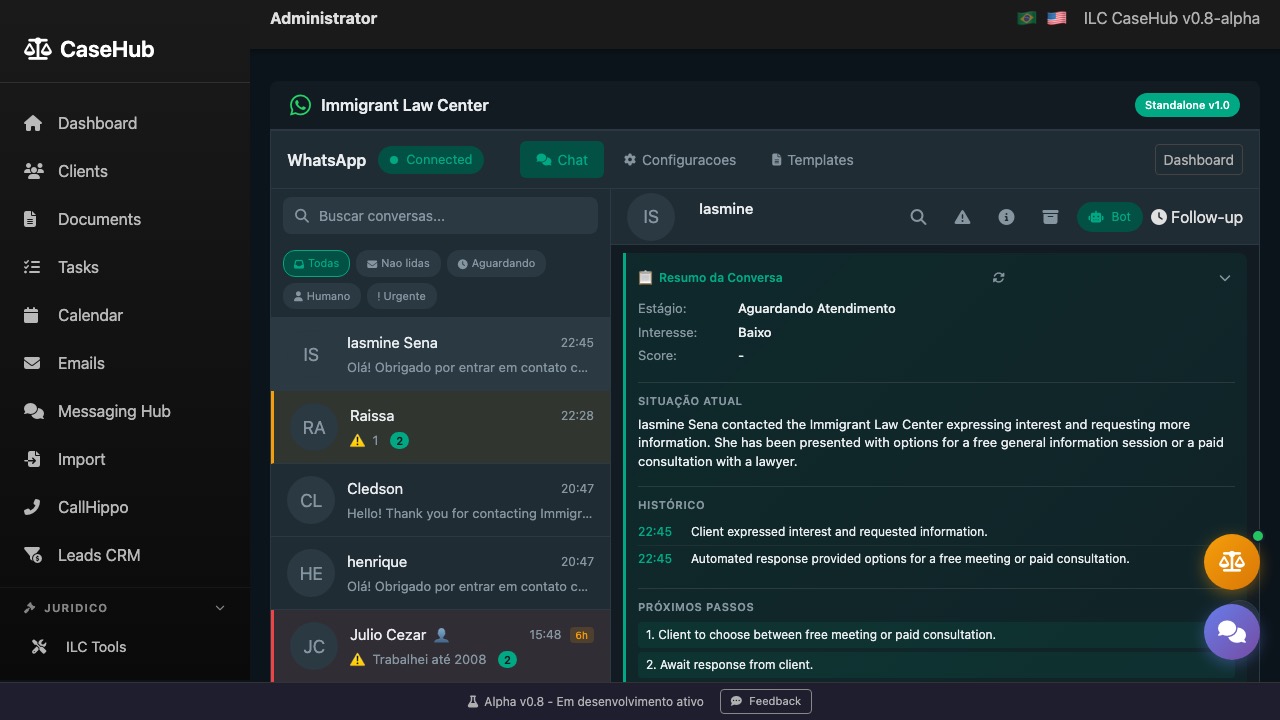This screenshot has width=1280, height=720.
Task: Open the archive icon in the chat header
Action: tap(1050, 217)
